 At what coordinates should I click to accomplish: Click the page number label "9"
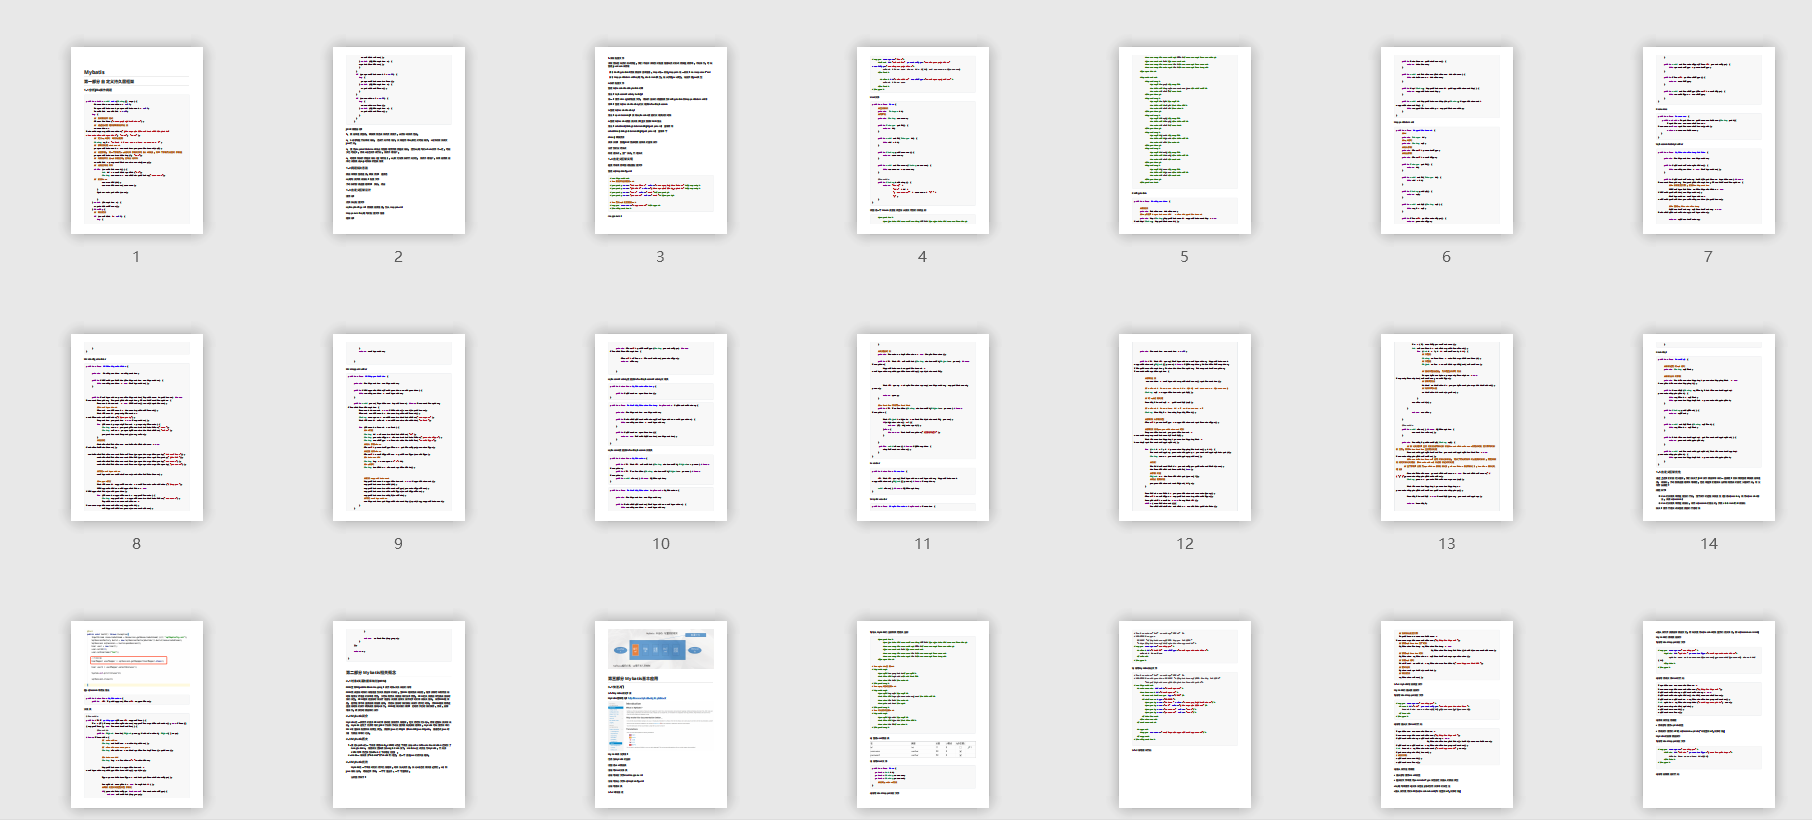click(398, 544)
